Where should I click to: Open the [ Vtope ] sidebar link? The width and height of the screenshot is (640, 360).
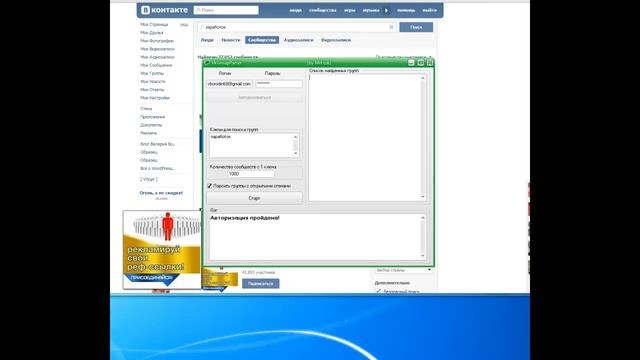pyautogui.click(x=149, y=179)
